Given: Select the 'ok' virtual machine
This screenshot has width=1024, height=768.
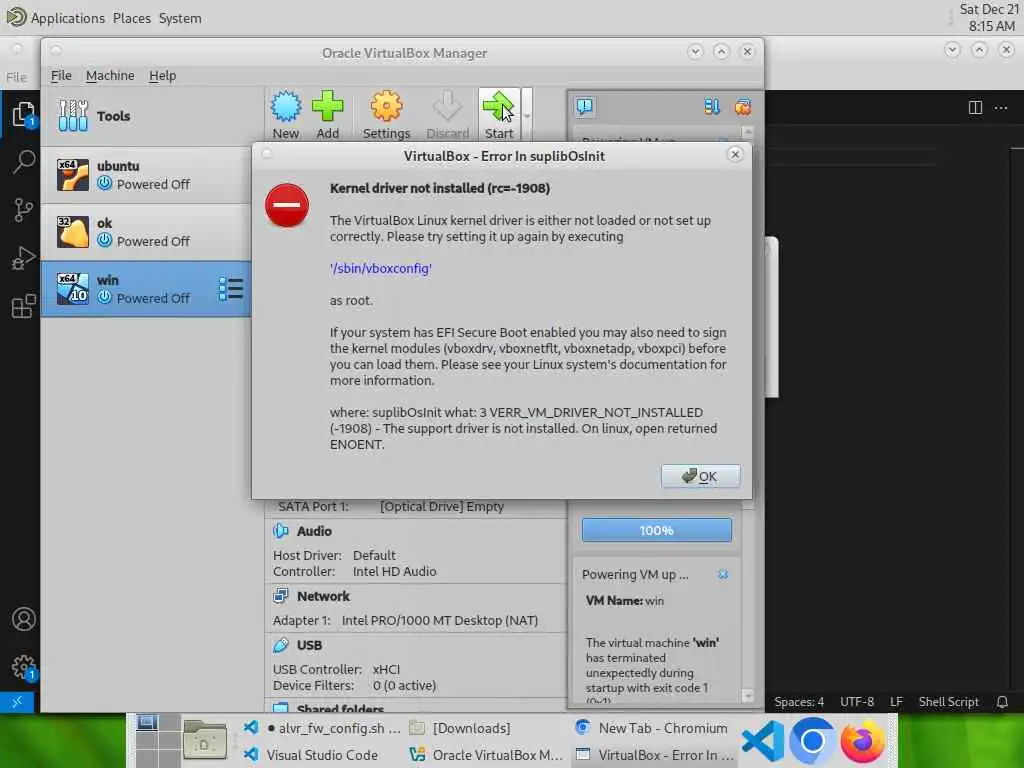Looking at the screenshot, I should click(146, 232).
